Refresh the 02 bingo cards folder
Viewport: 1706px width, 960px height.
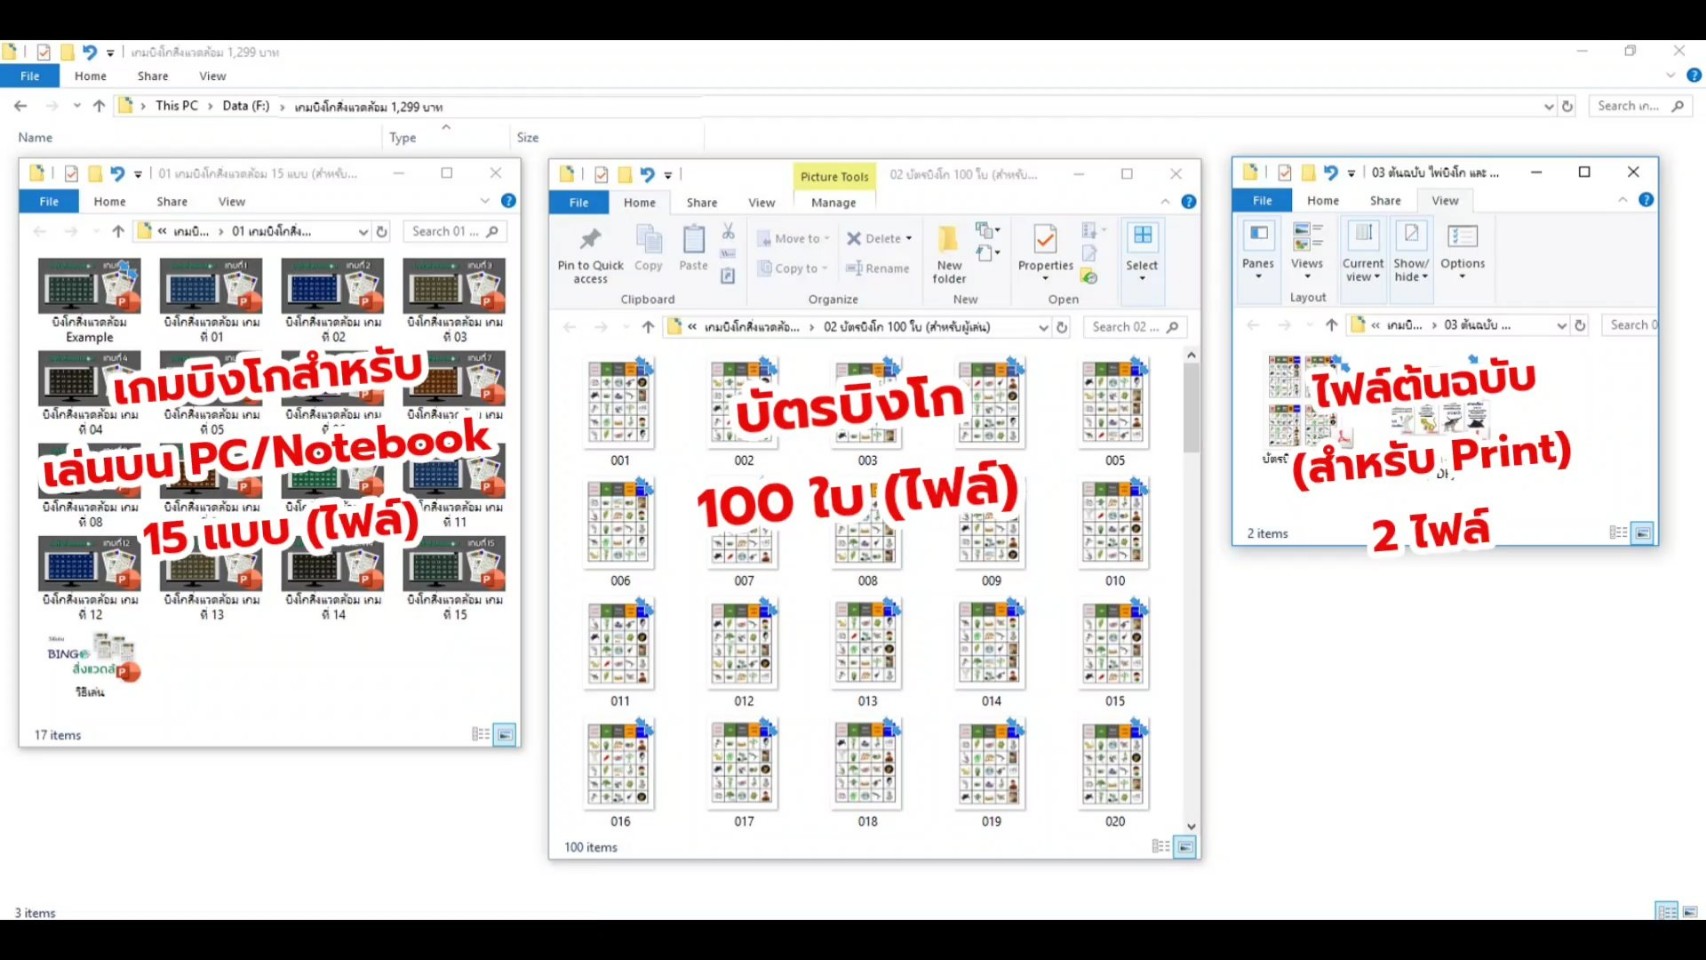pos(1062,327)
